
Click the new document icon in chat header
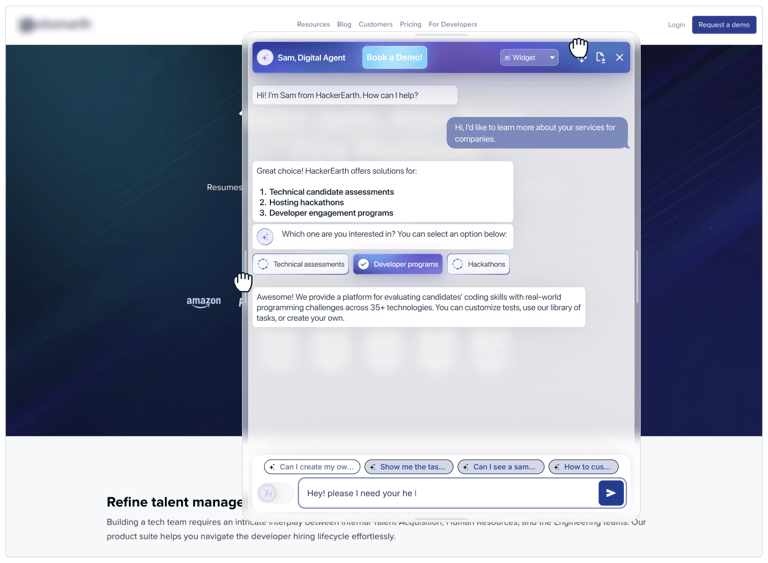[600, 58]
